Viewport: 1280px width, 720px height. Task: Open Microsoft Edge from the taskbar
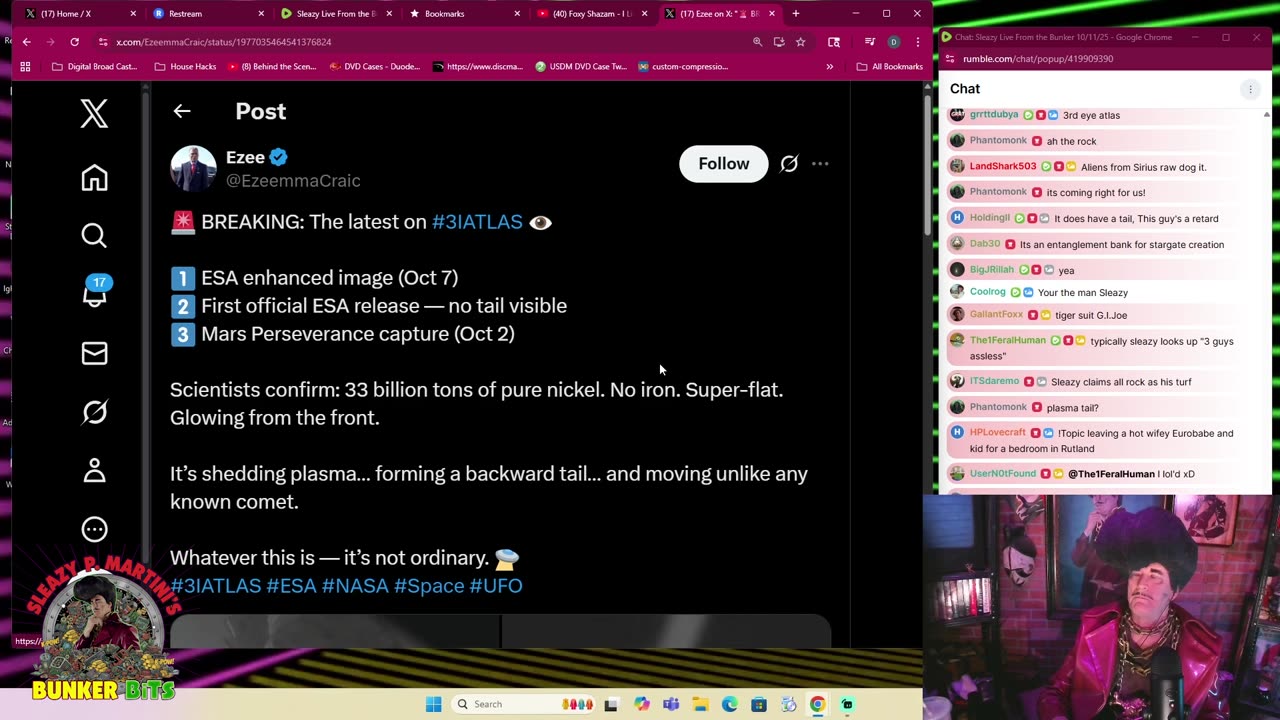pos(730,704)
